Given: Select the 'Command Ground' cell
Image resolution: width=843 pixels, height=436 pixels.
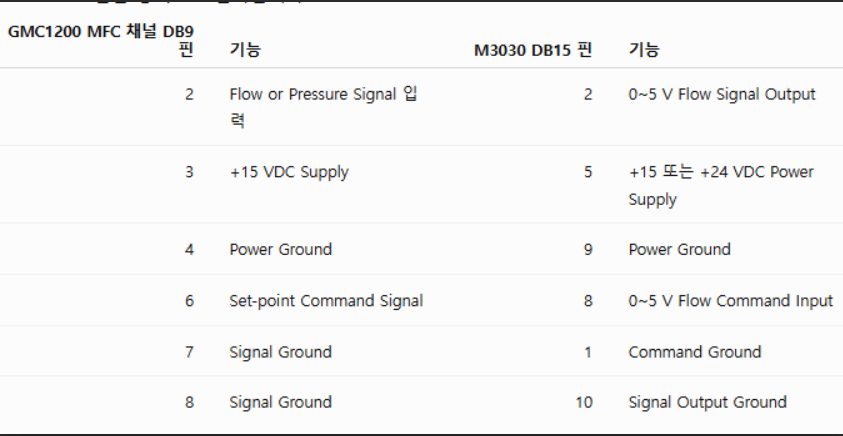Looking at the screenshot, I should [x=695, y=352].
